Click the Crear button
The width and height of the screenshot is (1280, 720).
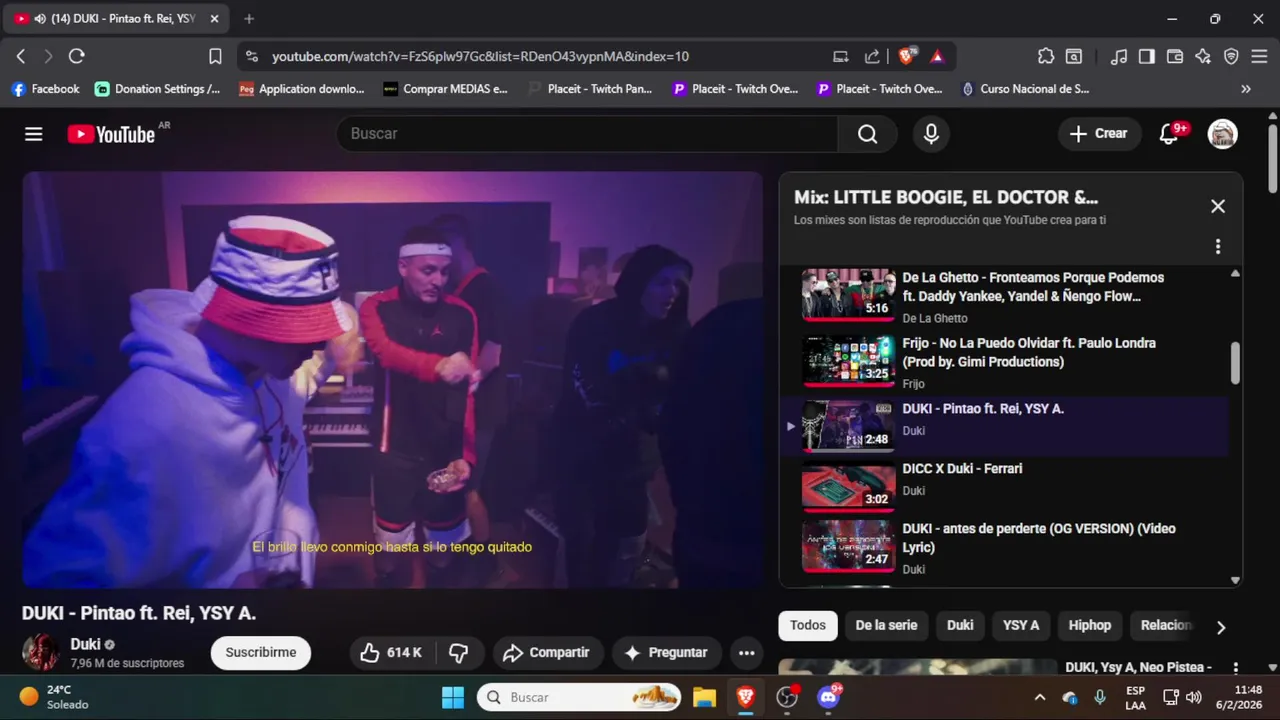pos(1099,134)
